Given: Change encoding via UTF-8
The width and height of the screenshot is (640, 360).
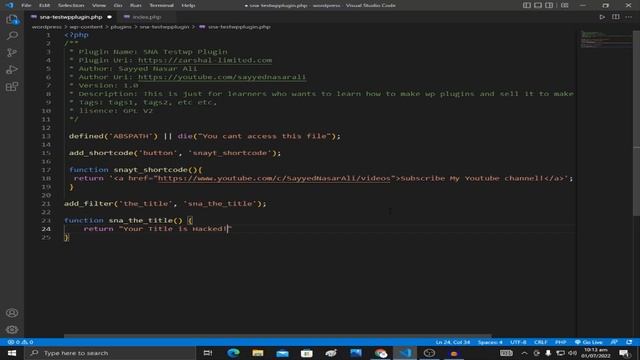Looking at the screenshot, I should point(518,342).
